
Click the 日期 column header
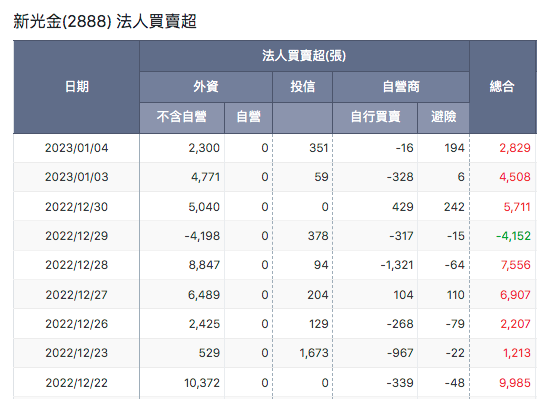coord(77,87)
